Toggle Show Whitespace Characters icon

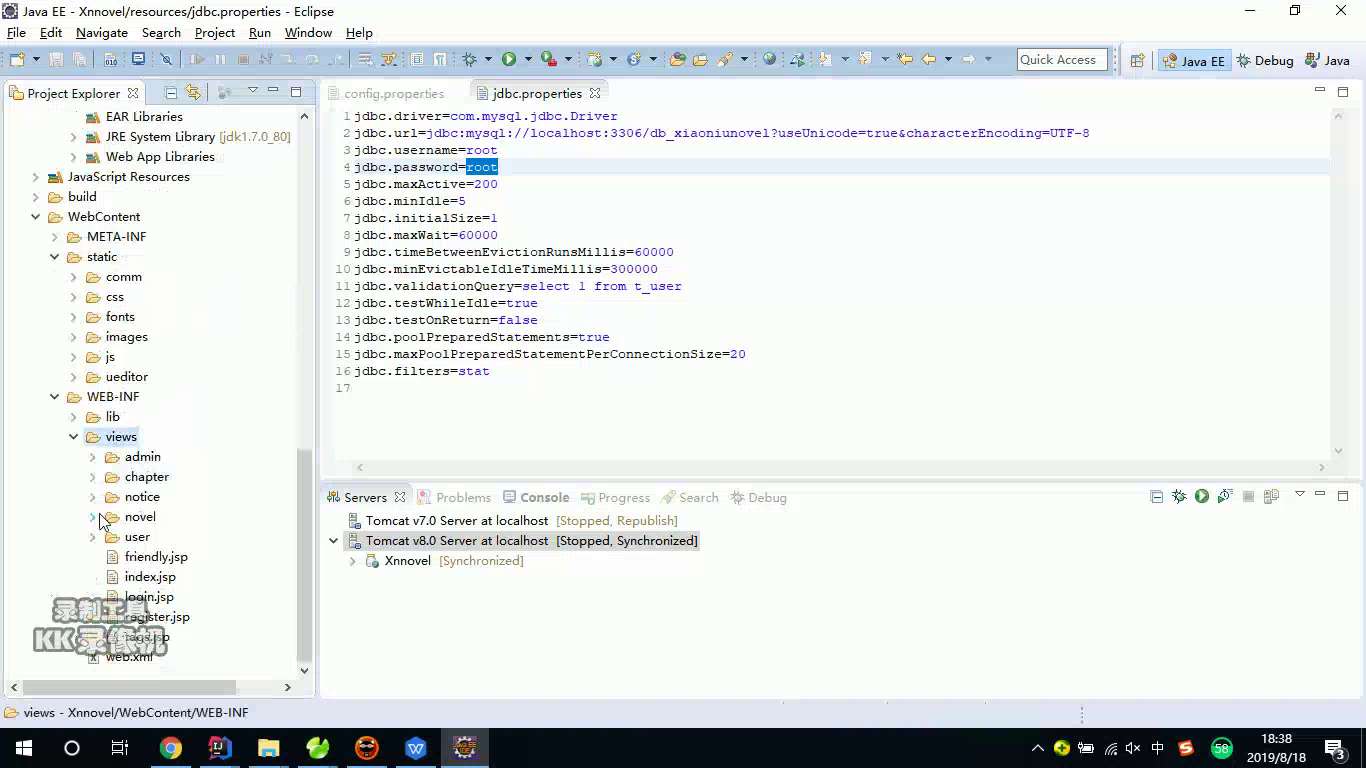(x=440, y=60)
